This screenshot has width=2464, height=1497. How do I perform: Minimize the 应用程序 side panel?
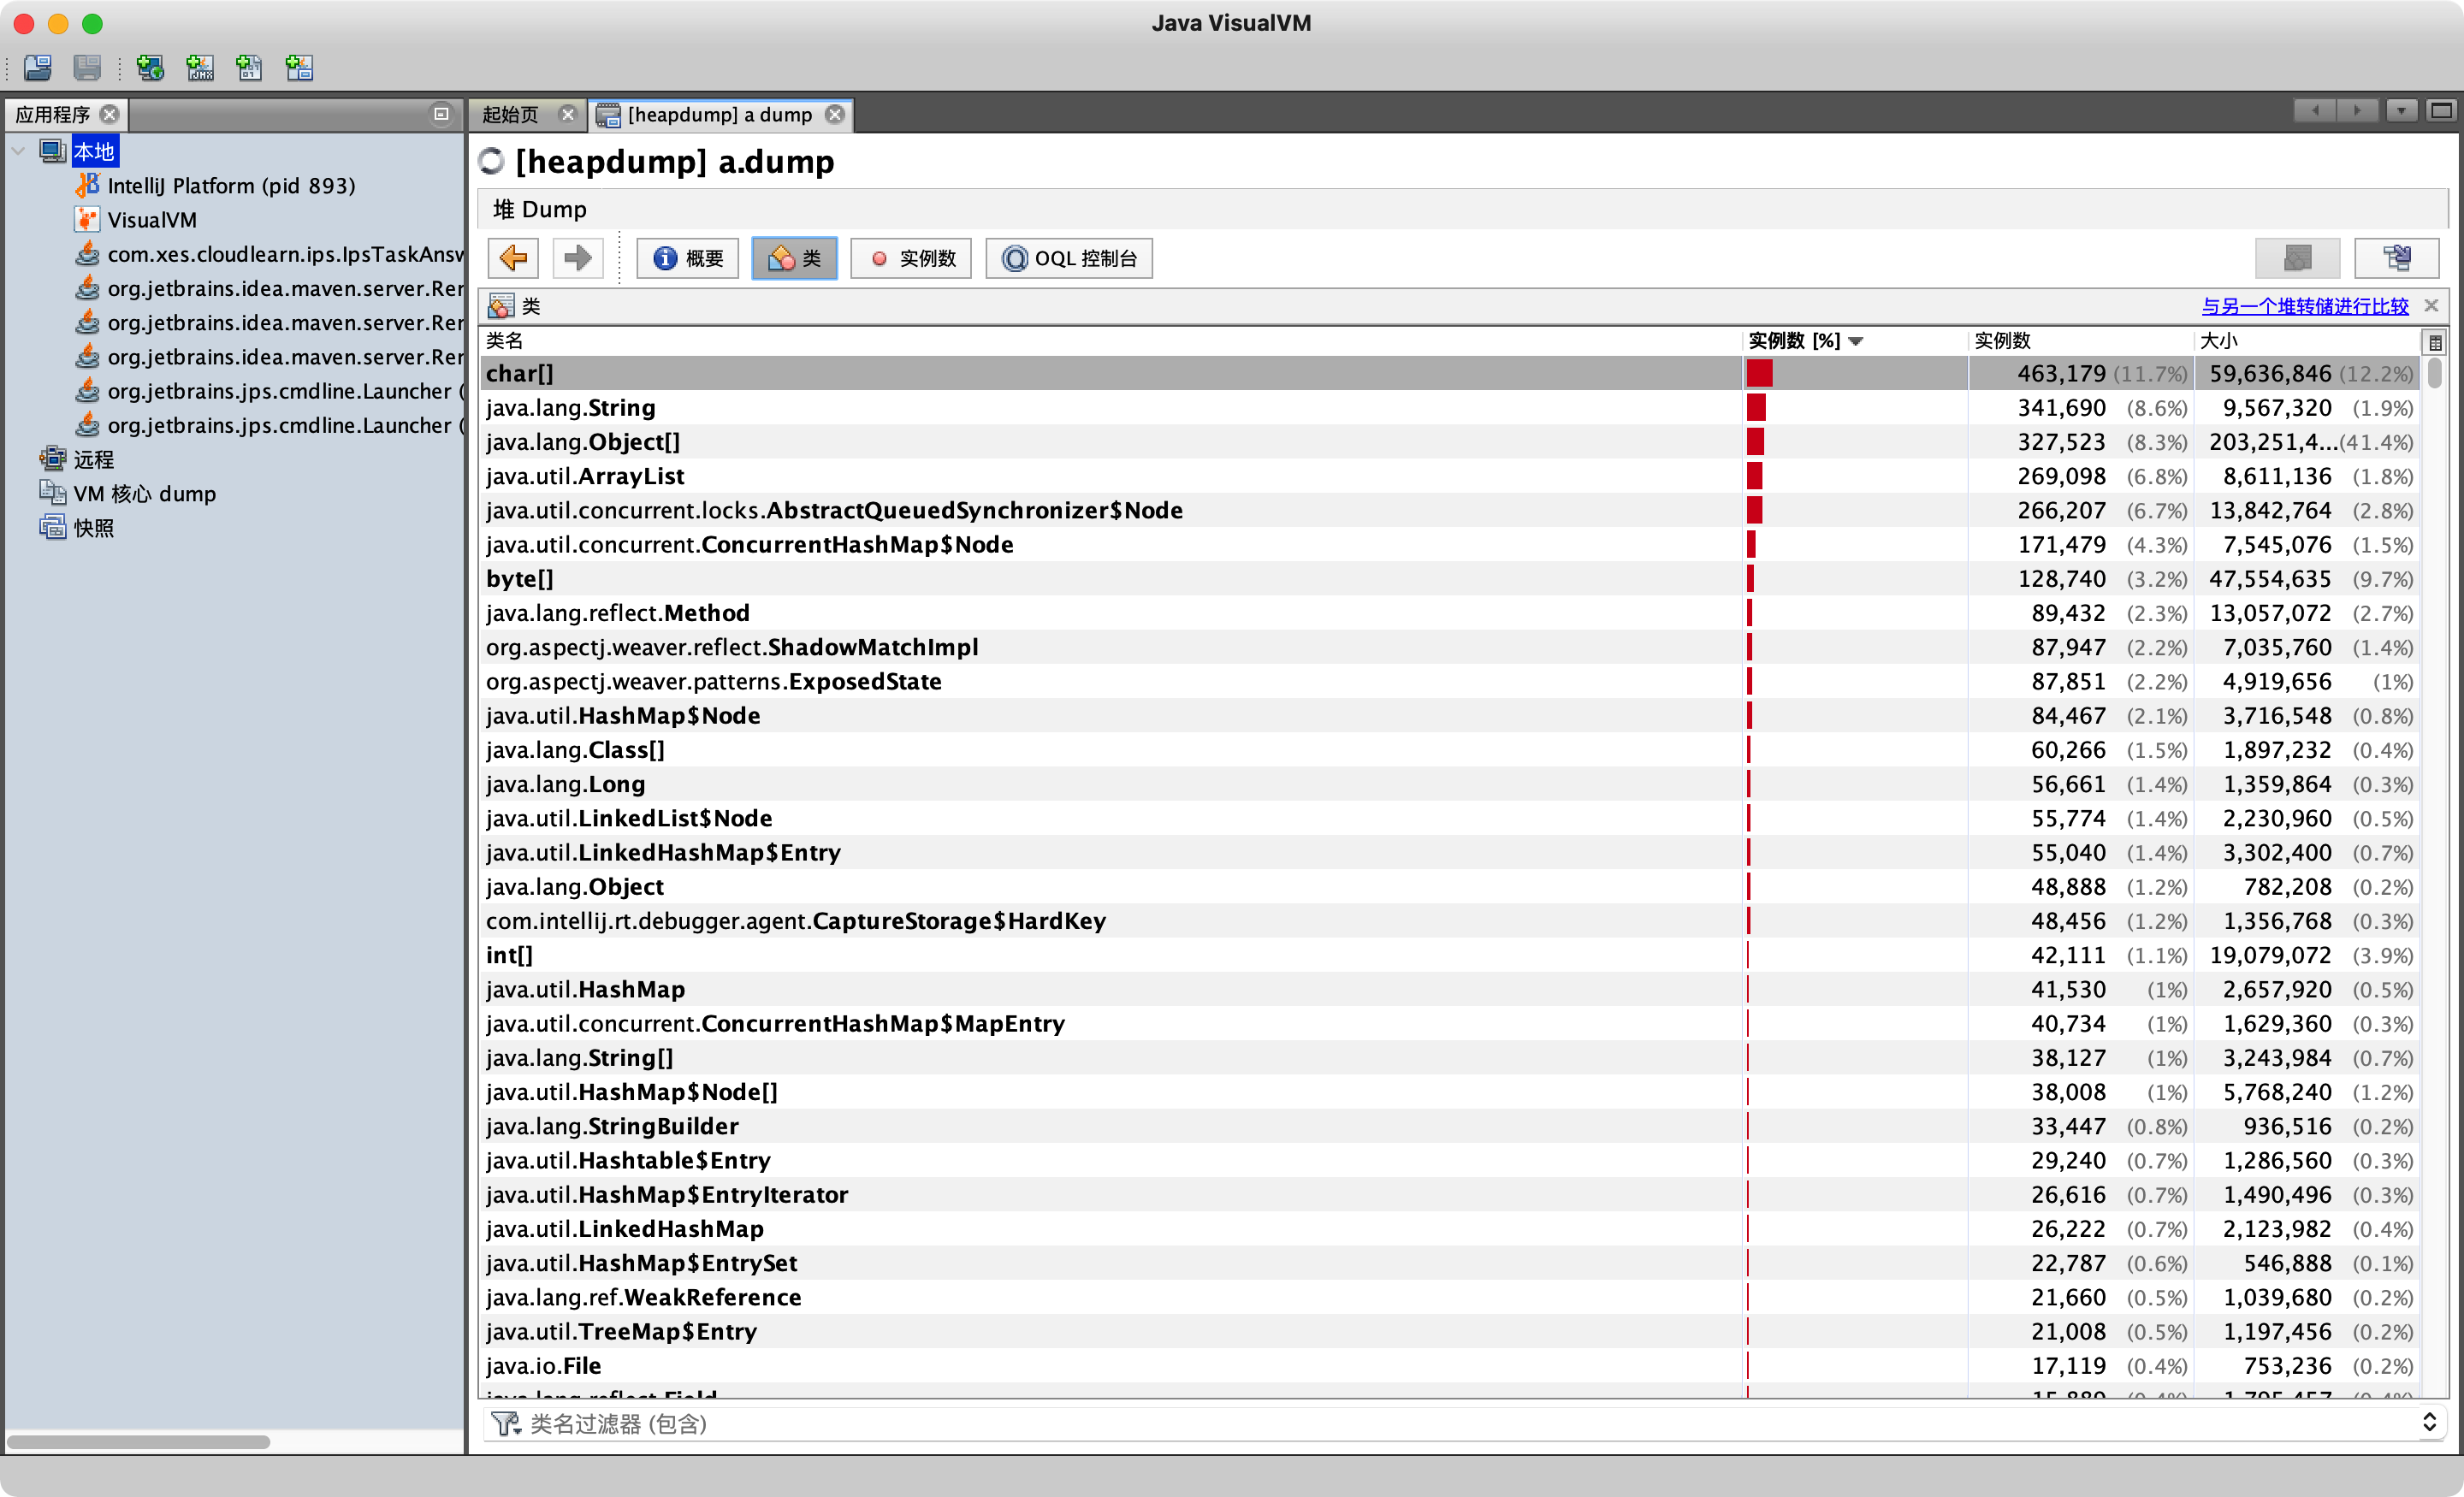coord(441,114)
